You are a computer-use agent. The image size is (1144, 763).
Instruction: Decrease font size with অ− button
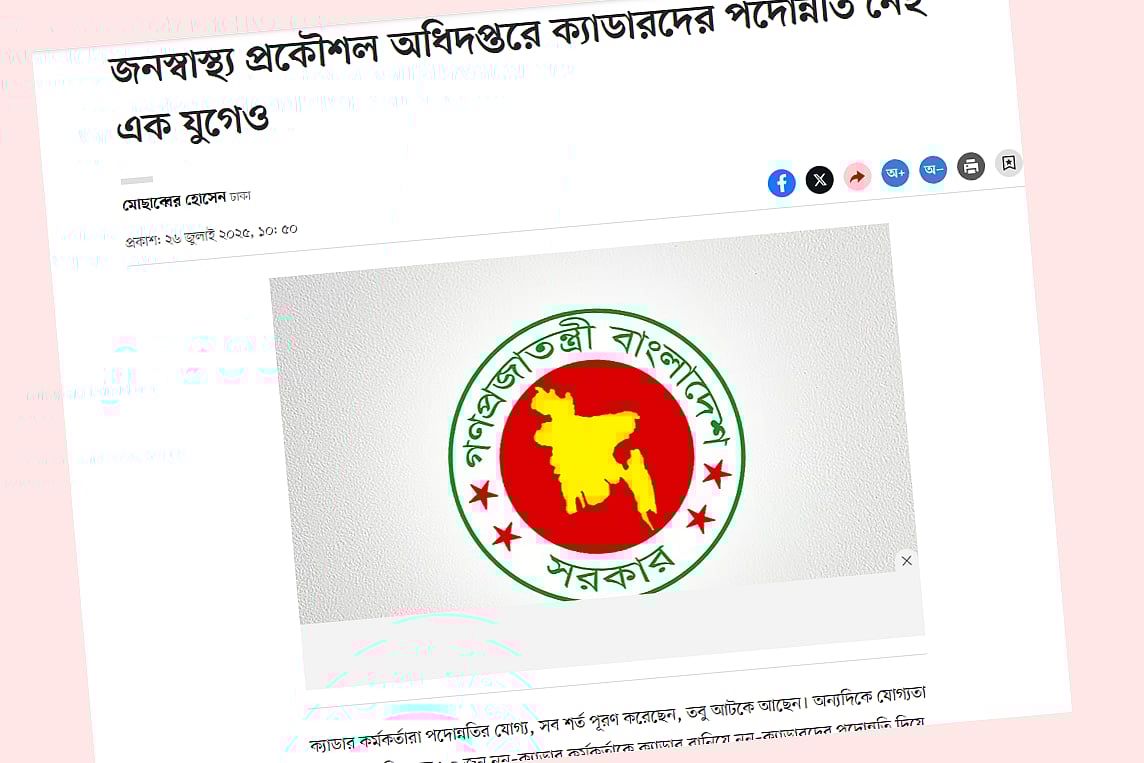tap(933, 170)
